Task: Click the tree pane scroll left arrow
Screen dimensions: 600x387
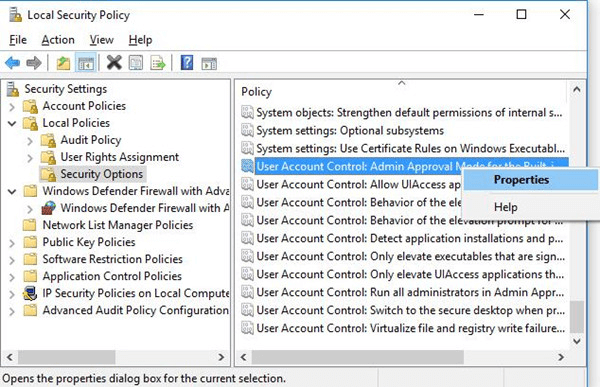Action: [10, 357]
